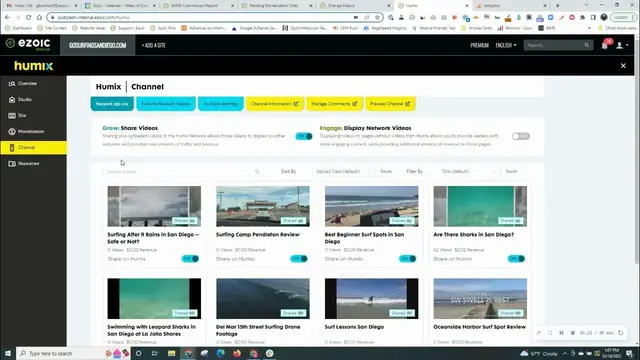Open the user account dropdown
640x360 pixels.
click(x=622, y=45)
